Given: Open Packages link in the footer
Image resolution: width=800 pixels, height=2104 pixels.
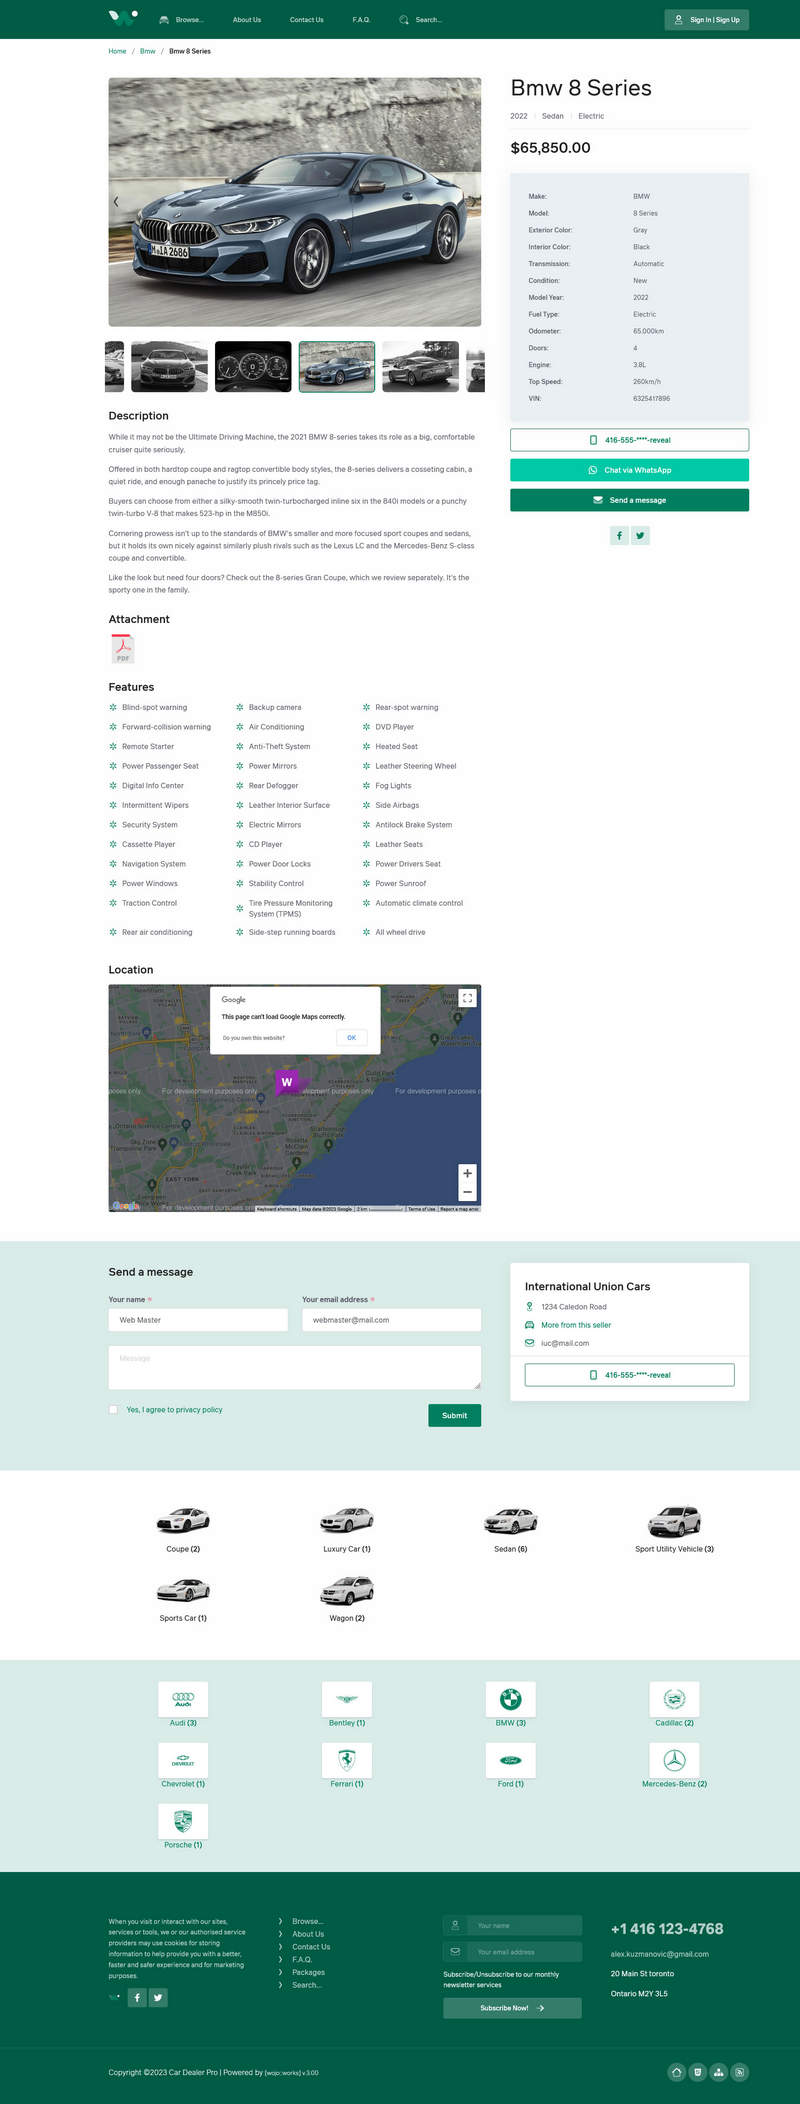Looking at the screenshot, I should [308, 1972].
